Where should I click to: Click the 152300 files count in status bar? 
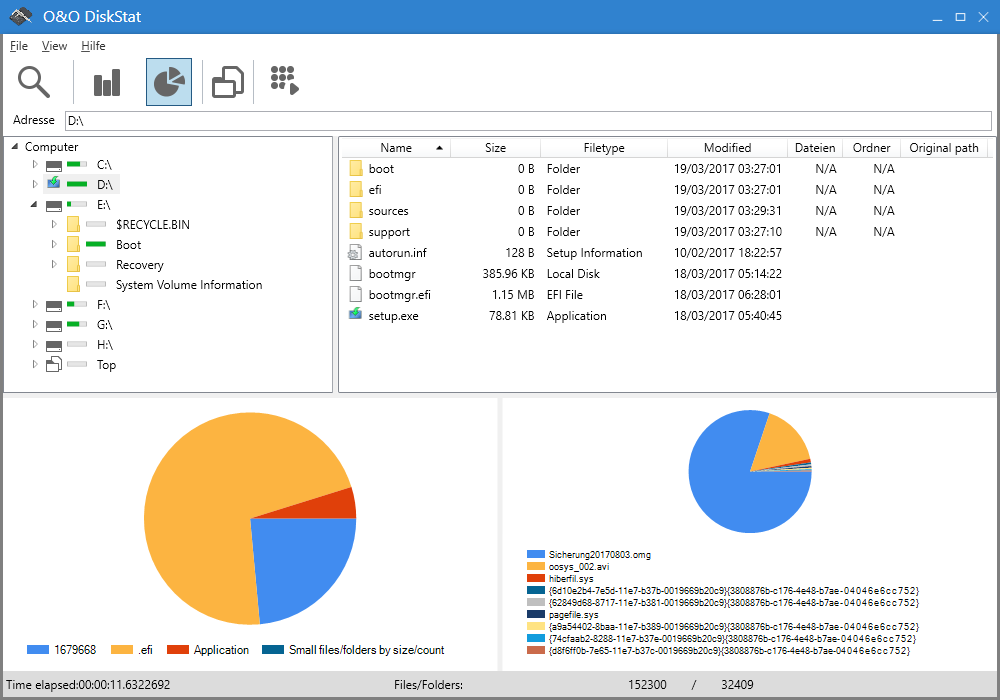tap(647, 685)
